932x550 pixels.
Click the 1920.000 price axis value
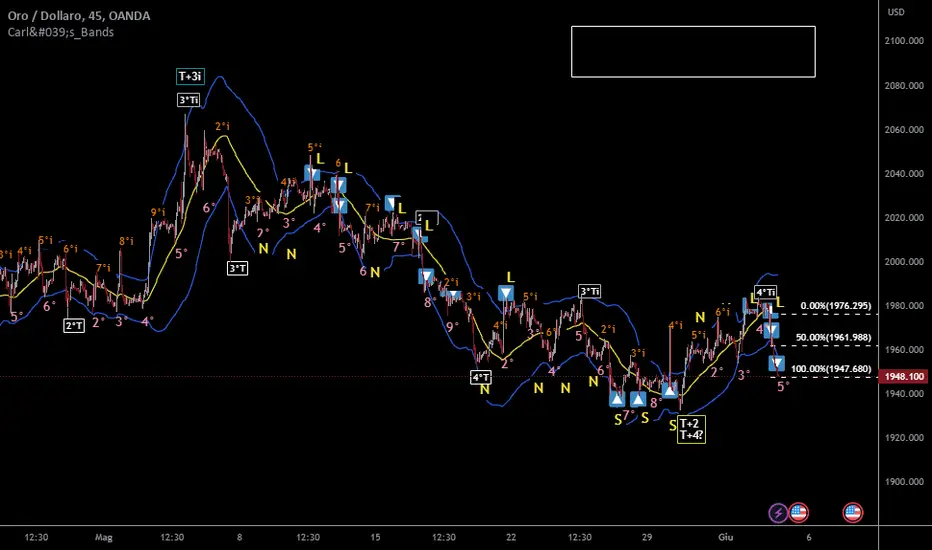tap(904, 438)
